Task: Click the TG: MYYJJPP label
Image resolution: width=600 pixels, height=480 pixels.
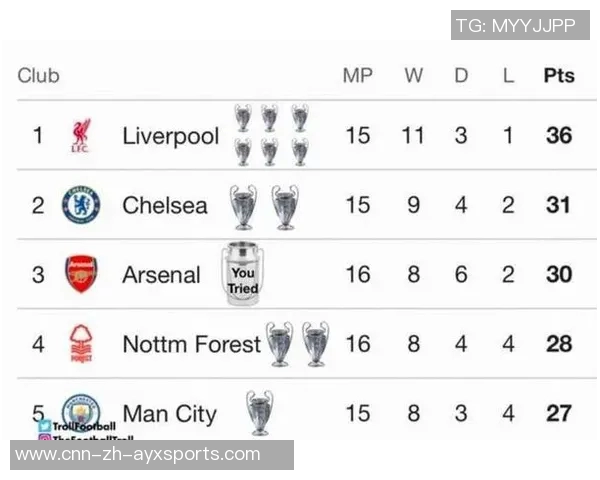Action: click(x=519, y=25)
